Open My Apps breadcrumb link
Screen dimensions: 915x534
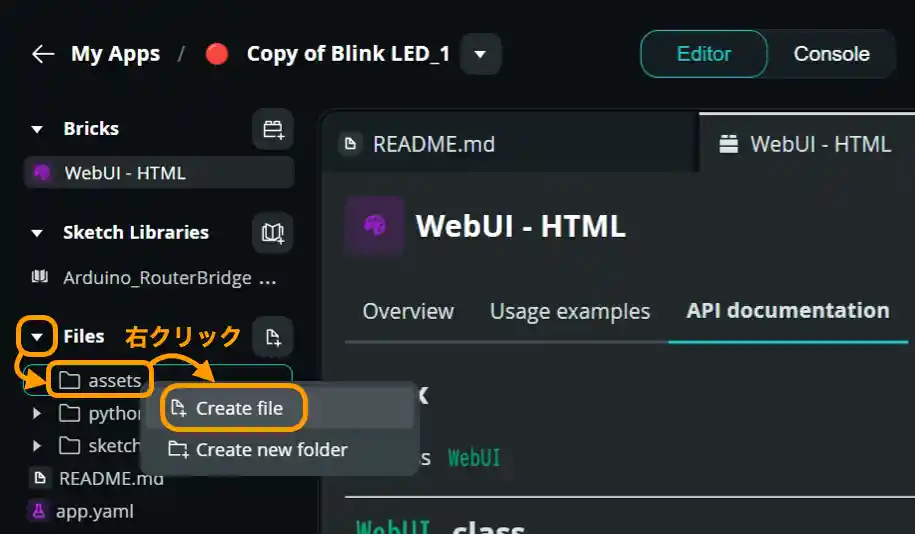click(x=116, y=54)
